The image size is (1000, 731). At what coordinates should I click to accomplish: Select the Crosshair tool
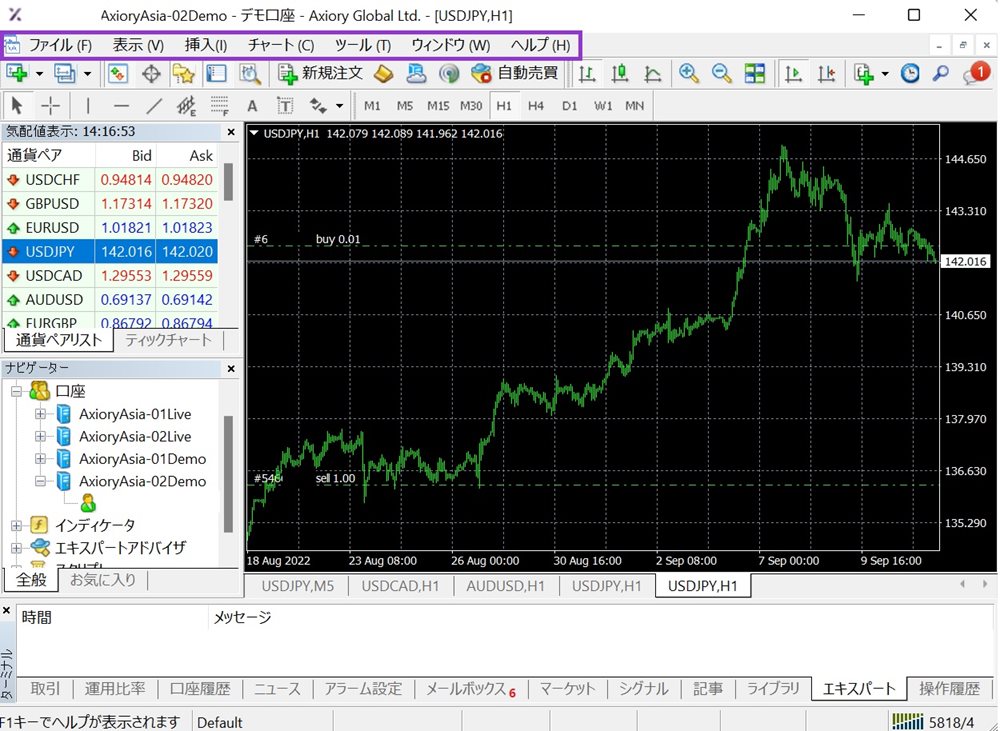point(50,105)
